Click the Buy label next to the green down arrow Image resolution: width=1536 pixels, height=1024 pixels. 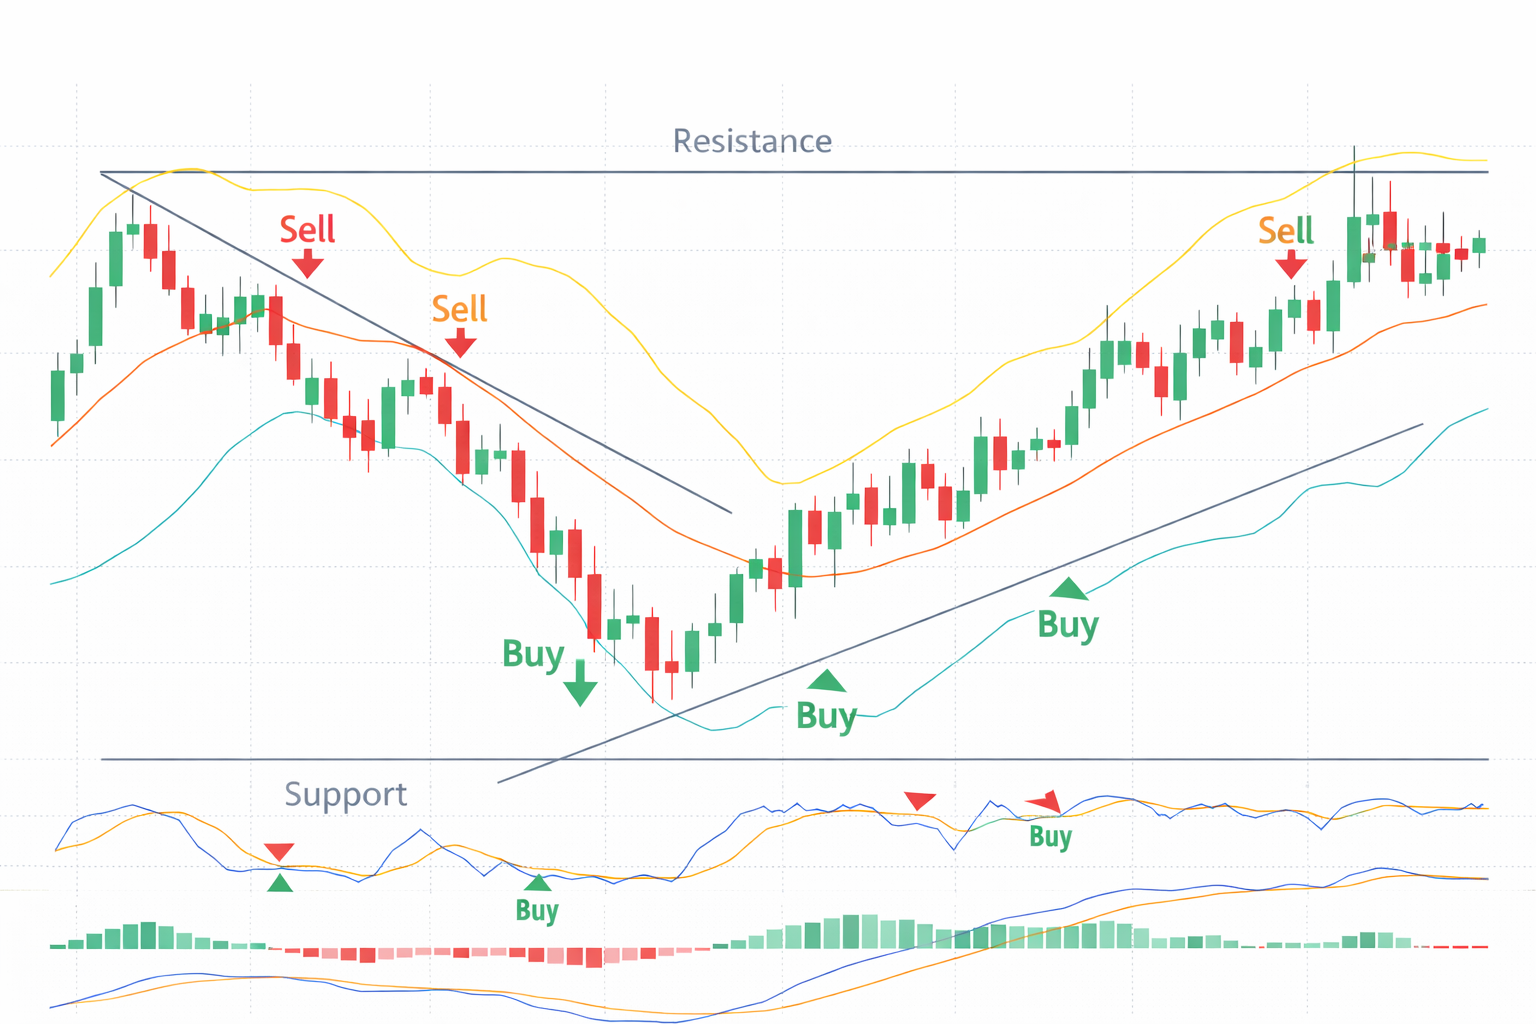point(533,655)
